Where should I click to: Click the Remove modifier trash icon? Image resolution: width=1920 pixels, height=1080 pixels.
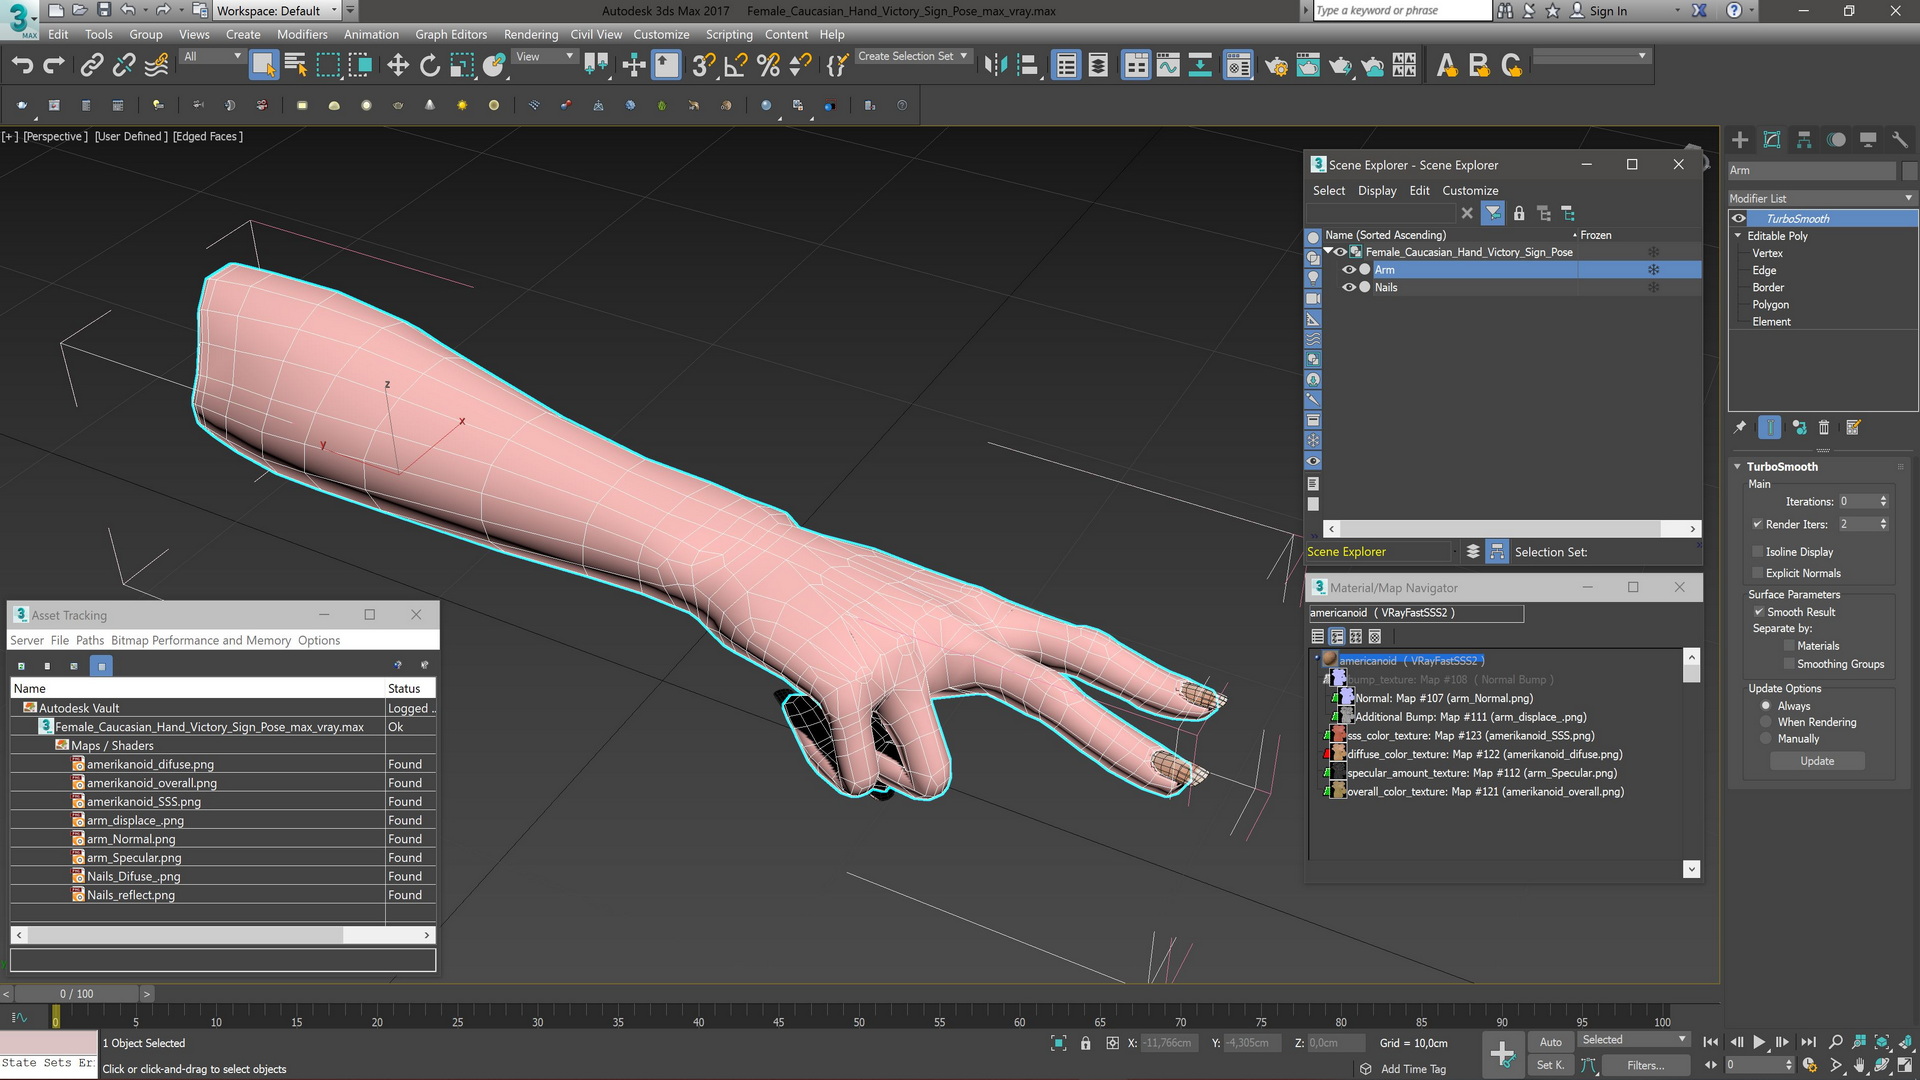(x=1824, y=428)
